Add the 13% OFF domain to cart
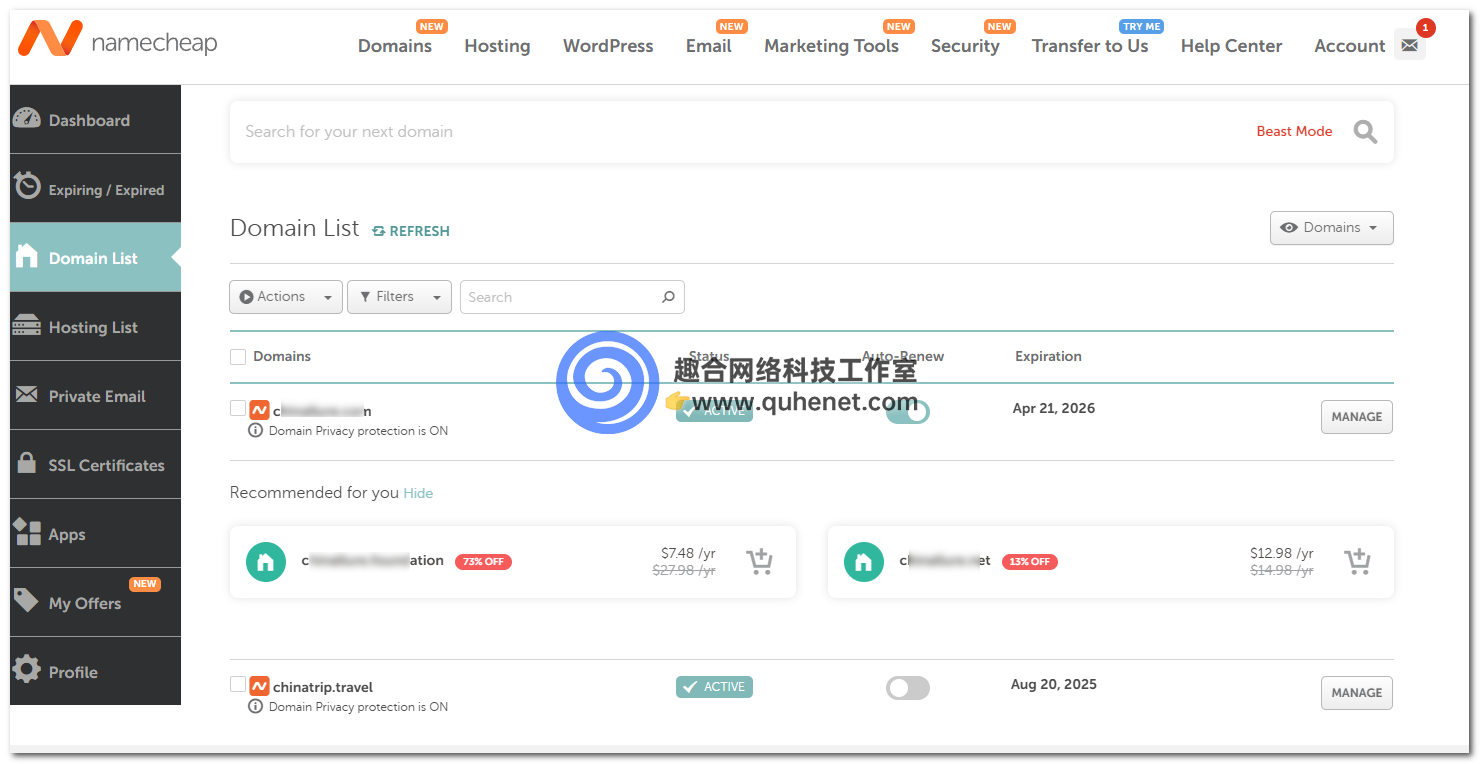The height and width of the screenshot is (764, 1480). coord(1357,562)
